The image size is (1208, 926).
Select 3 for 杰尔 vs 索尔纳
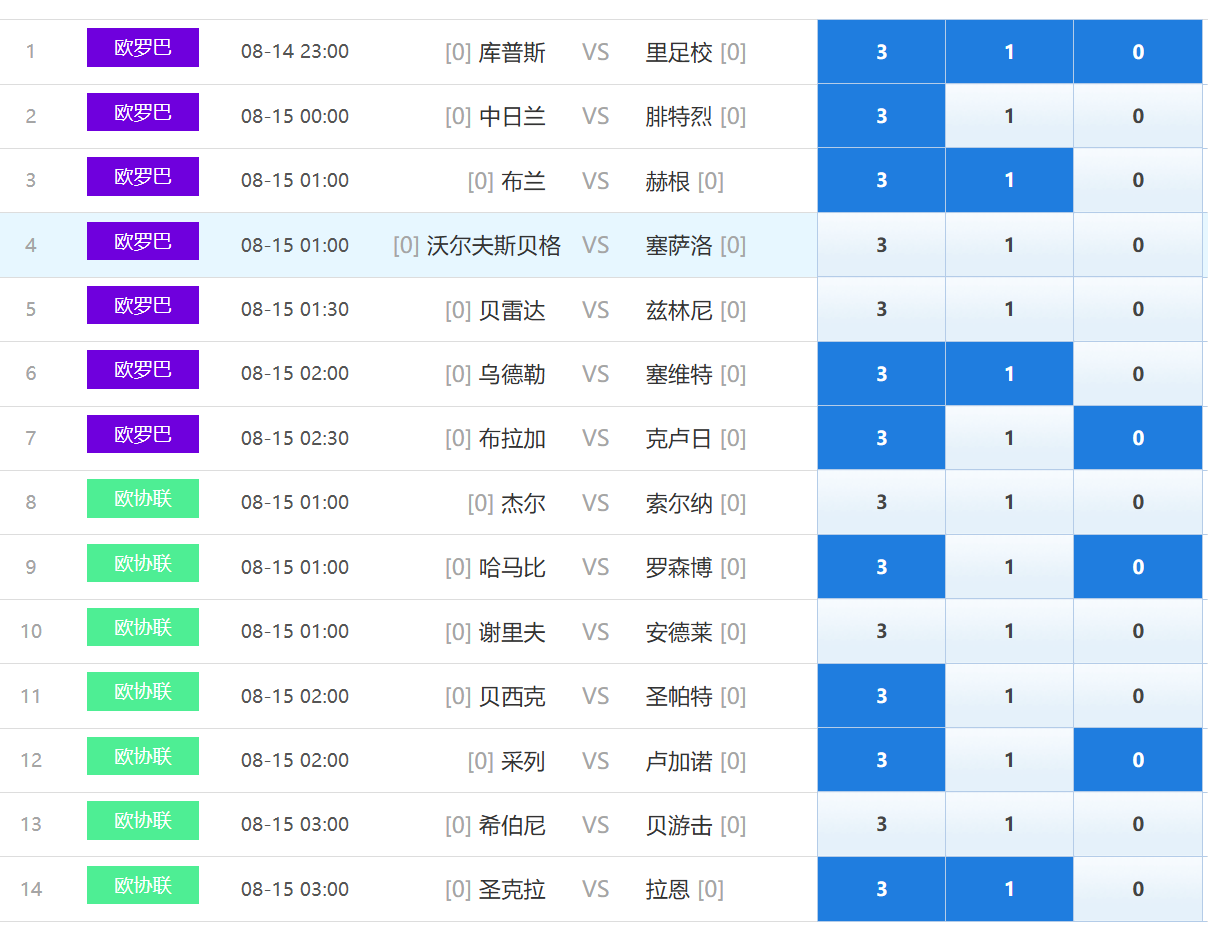[x=881, y=502]
